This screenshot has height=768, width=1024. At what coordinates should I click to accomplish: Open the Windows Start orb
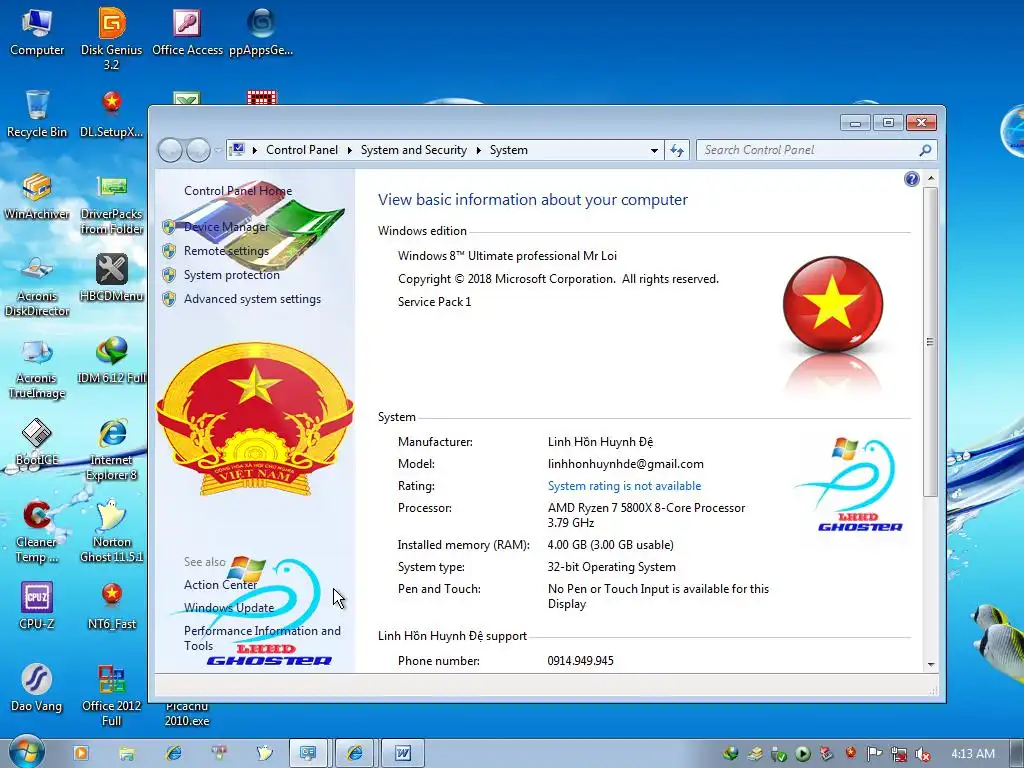(27, 751)
